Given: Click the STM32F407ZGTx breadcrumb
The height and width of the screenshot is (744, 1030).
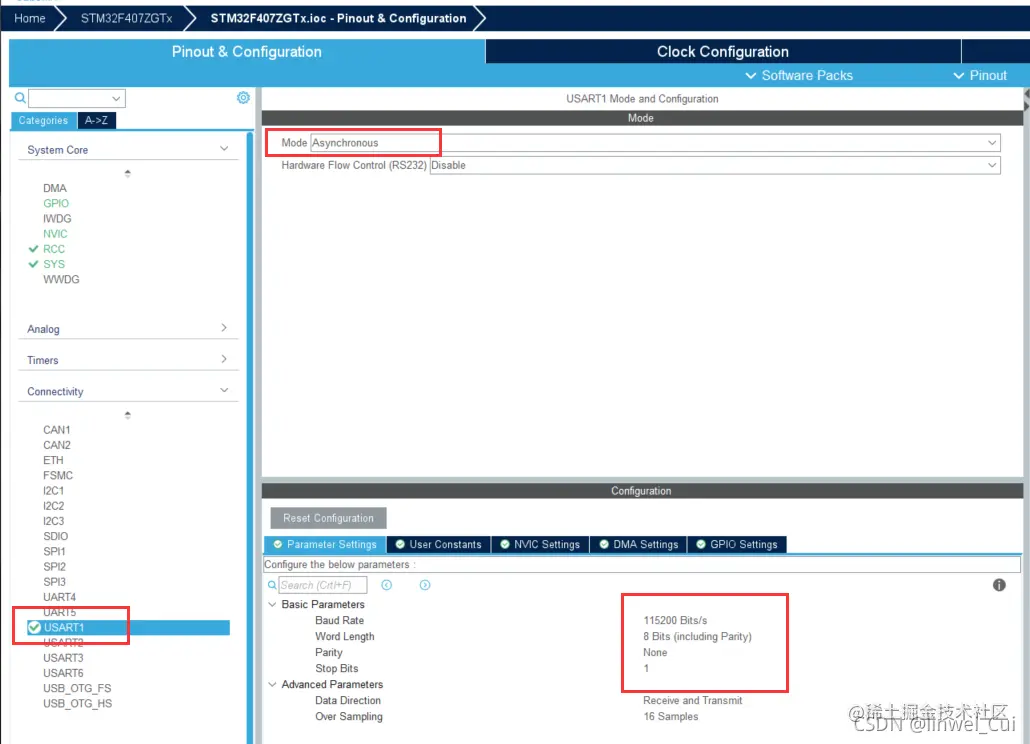Looking at the screenshot, I should (x=126, y=18).
